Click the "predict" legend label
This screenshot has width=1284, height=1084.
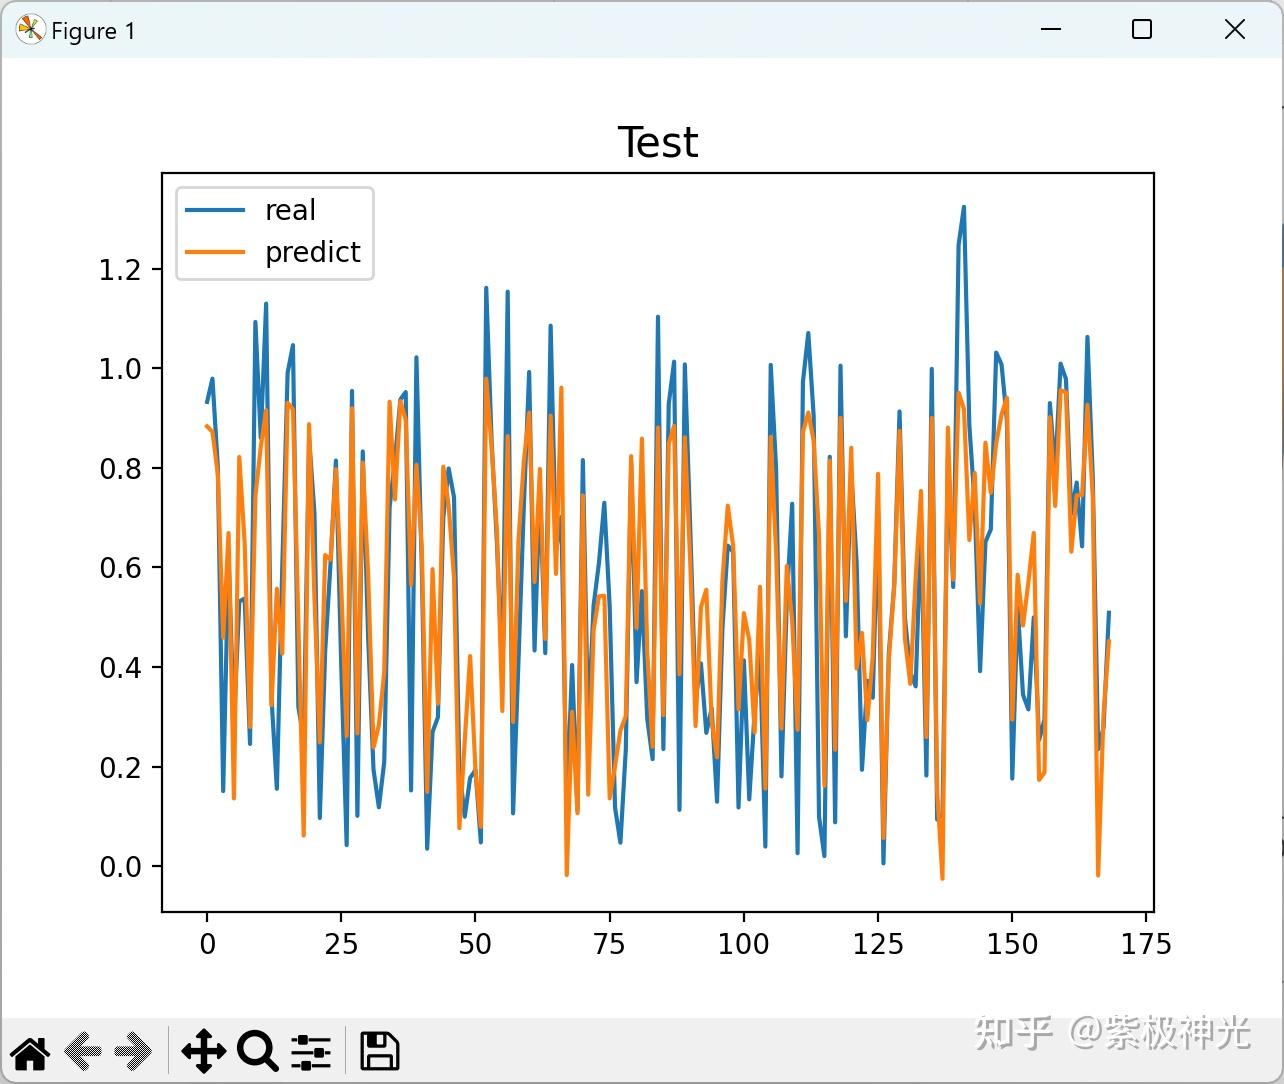click(x=313, y=253)
